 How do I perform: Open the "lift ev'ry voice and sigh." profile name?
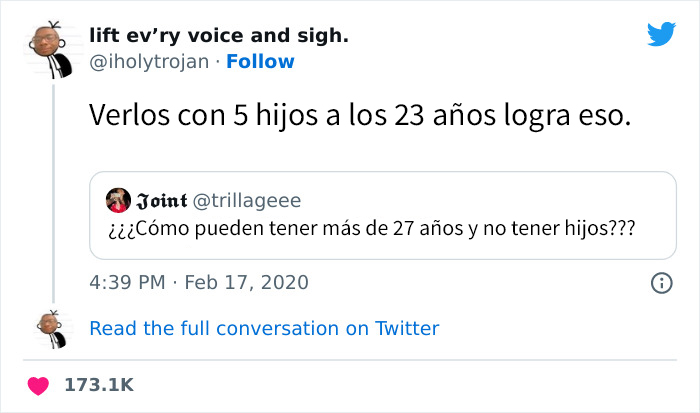[x=219, y=36]
